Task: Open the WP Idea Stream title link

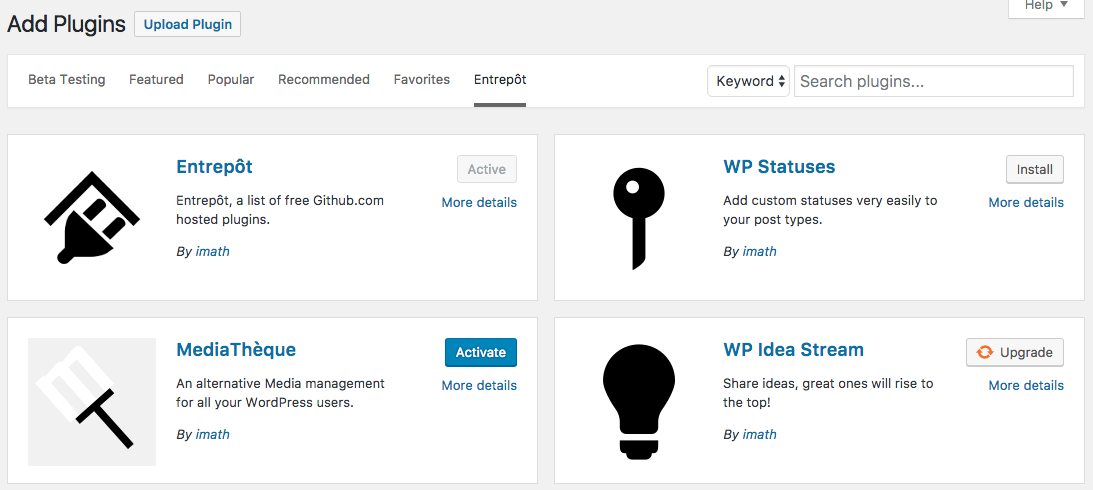Action: point(793,350)
